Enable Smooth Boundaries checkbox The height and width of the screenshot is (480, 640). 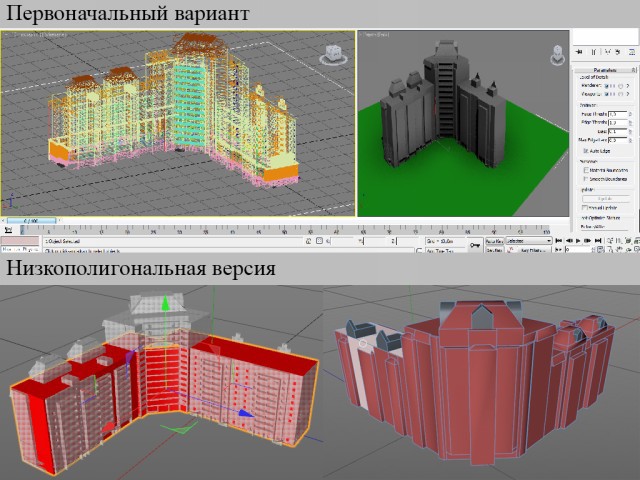tap(586, 179)
